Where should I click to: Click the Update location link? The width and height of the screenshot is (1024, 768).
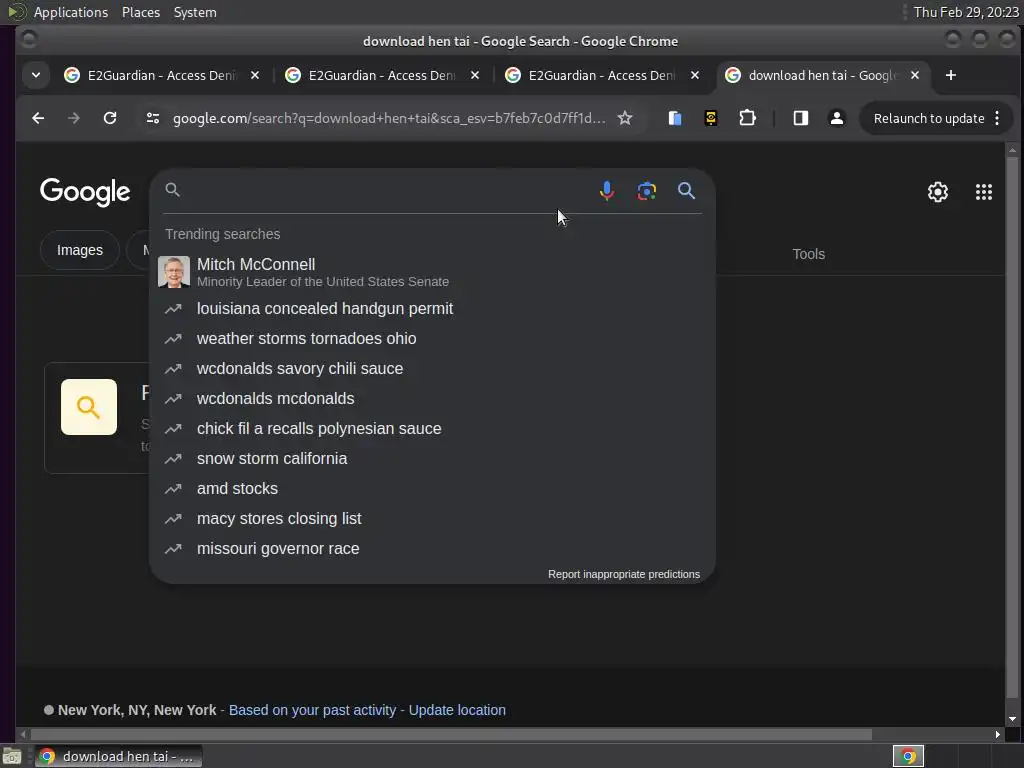click(457, 710)
